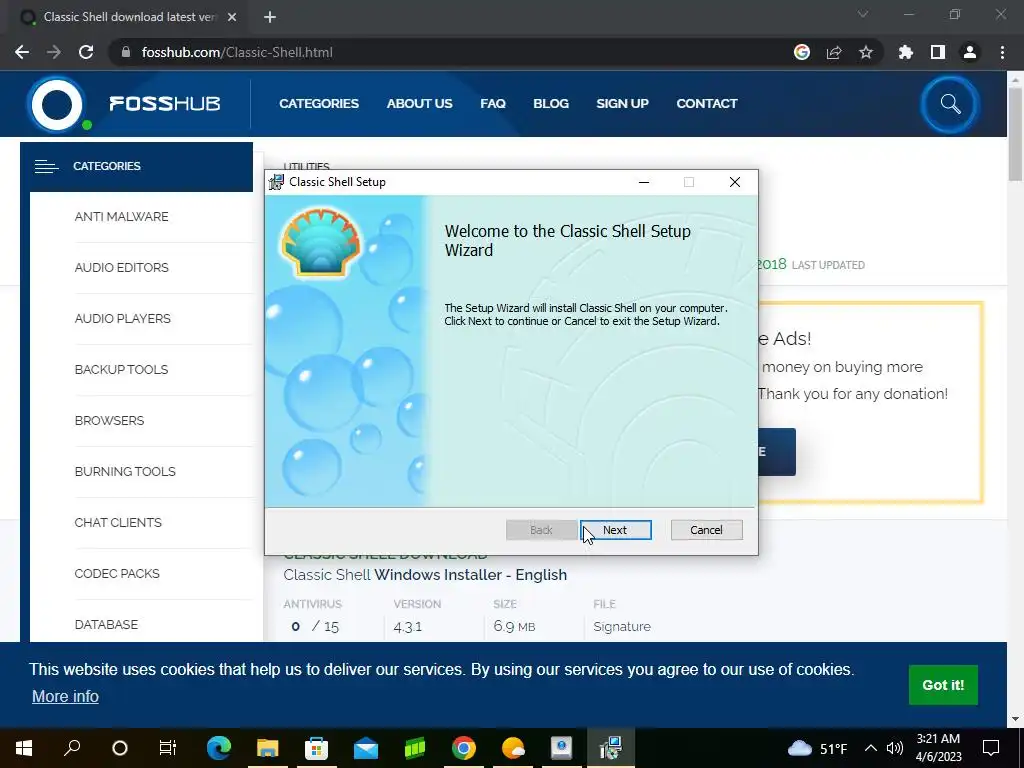Open CATEGORIES in the top navigation
The width and height of the screenshot is (1024, 768).
pos(319,103)
